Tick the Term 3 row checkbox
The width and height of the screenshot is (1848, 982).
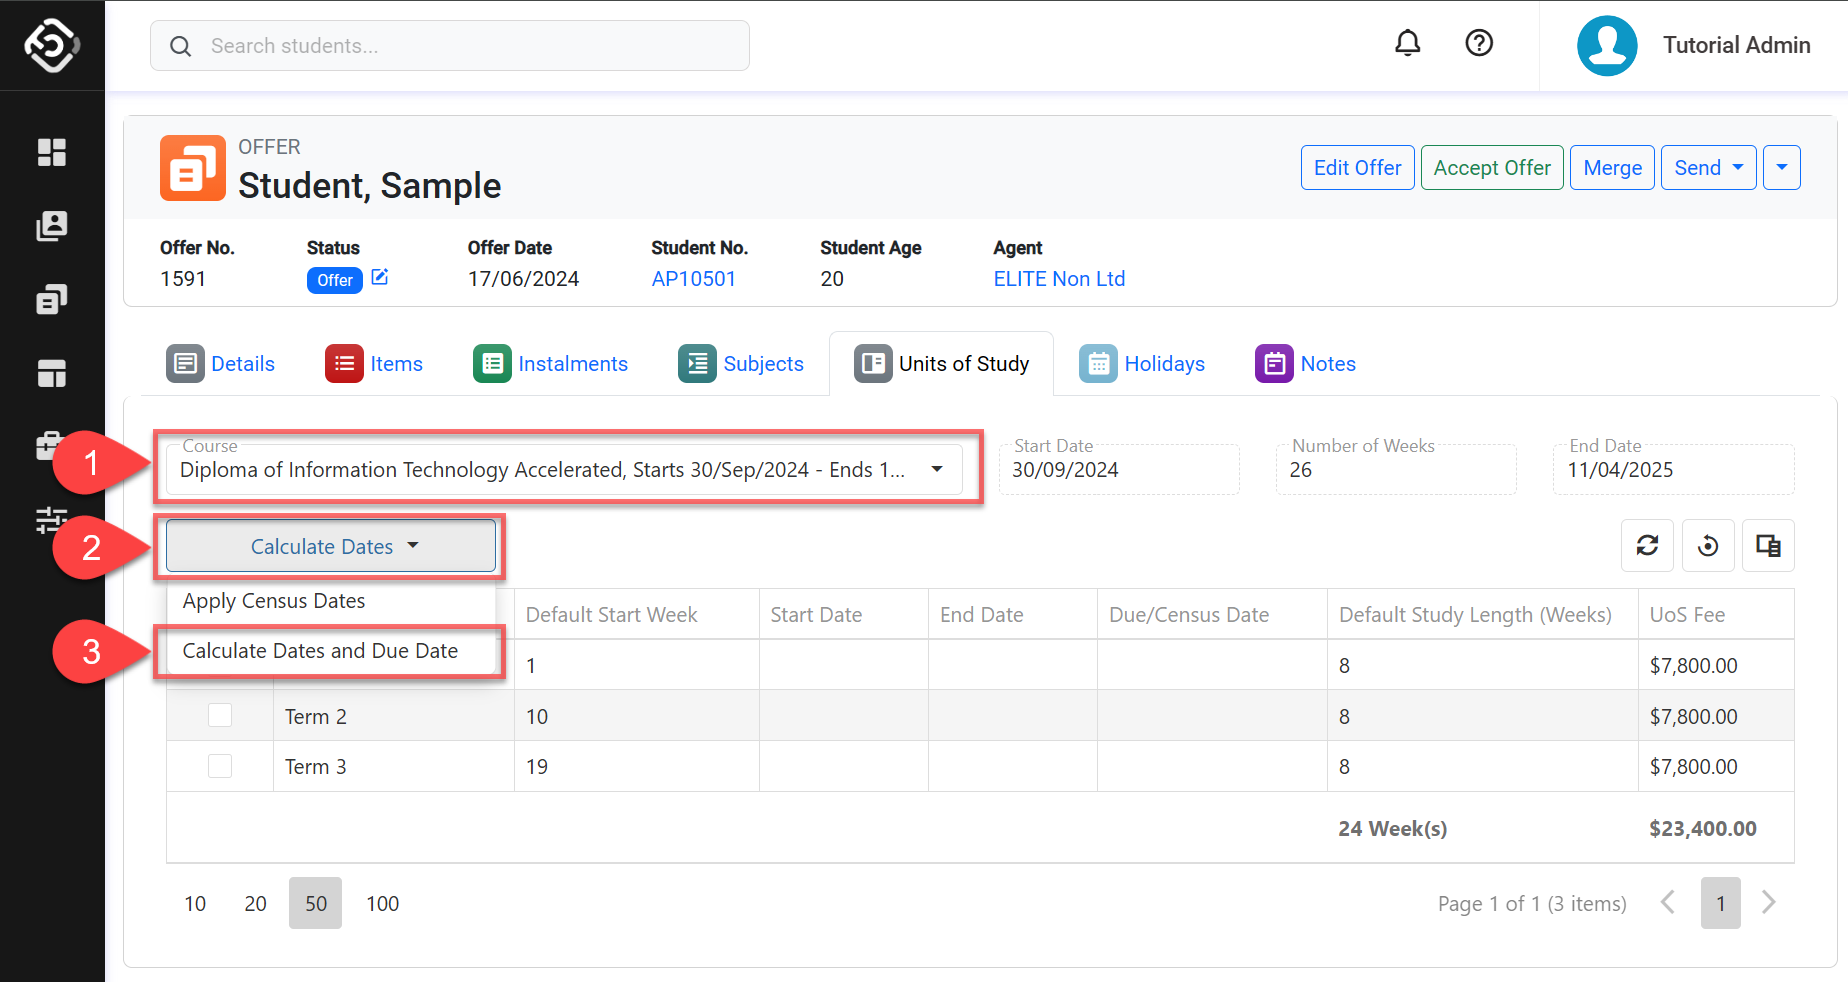tap(220, 767)
